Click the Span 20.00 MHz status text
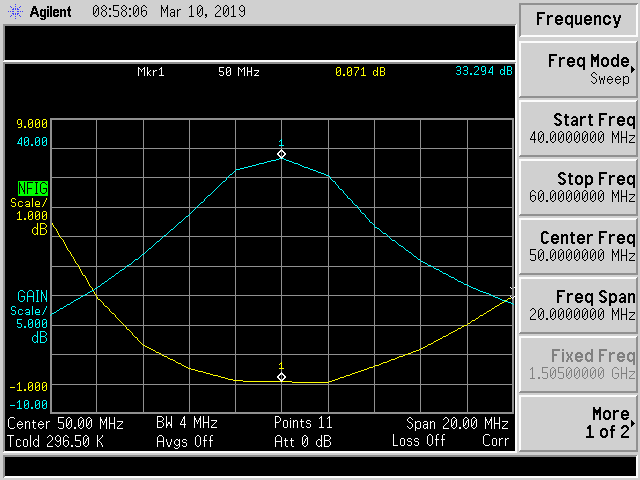This screenshot has height=480, width=640. click(x=457, y=424)
